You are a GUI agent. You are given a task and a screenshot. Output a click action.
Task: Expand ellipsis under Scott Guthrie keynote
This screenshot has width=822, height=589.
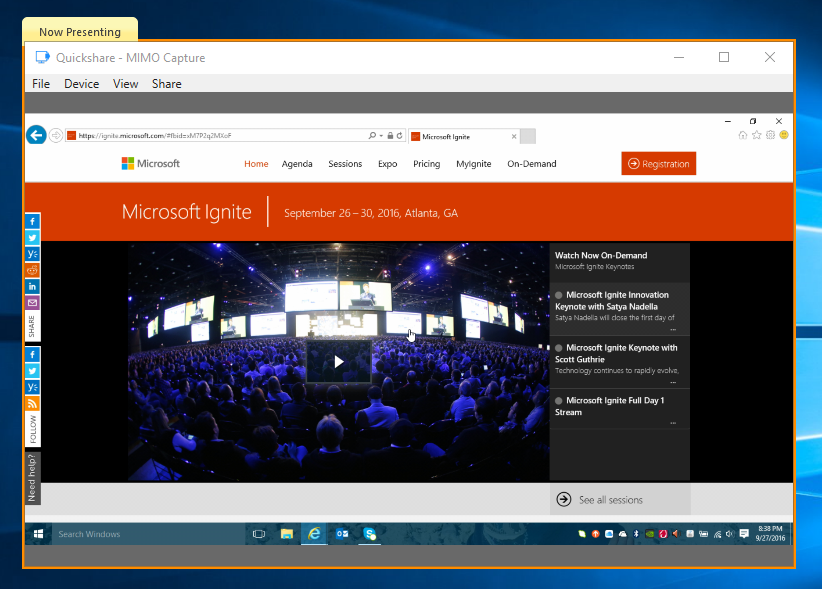click(x=673, y=382)
